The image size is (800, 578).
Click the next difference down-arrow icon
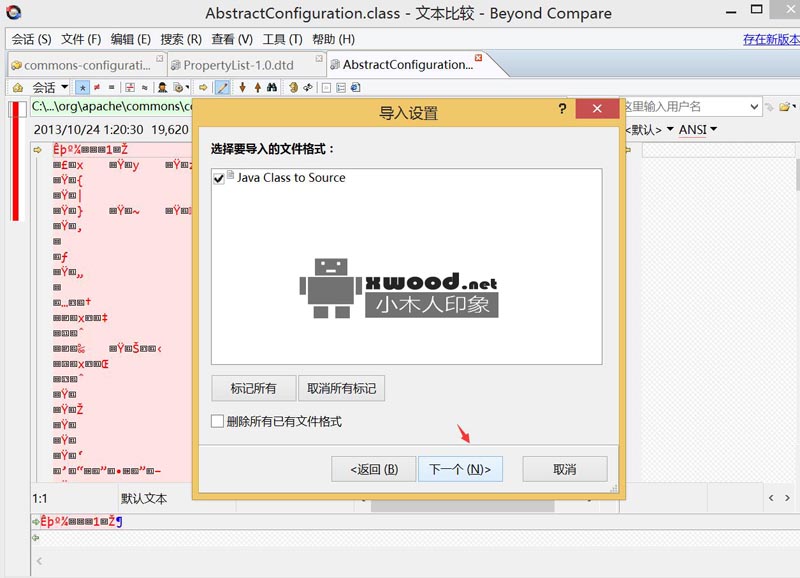click(x=243, y=87)
